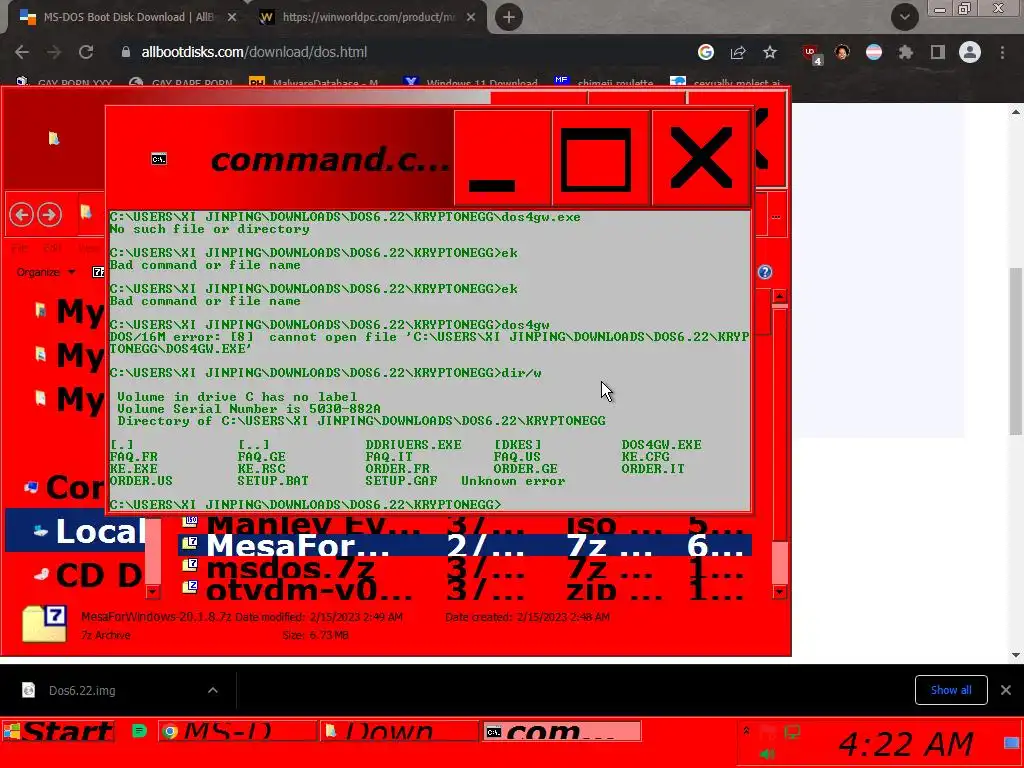Open the shimeji roulette bookmark
Screen dimensions: 1024x768
point(604,82)
